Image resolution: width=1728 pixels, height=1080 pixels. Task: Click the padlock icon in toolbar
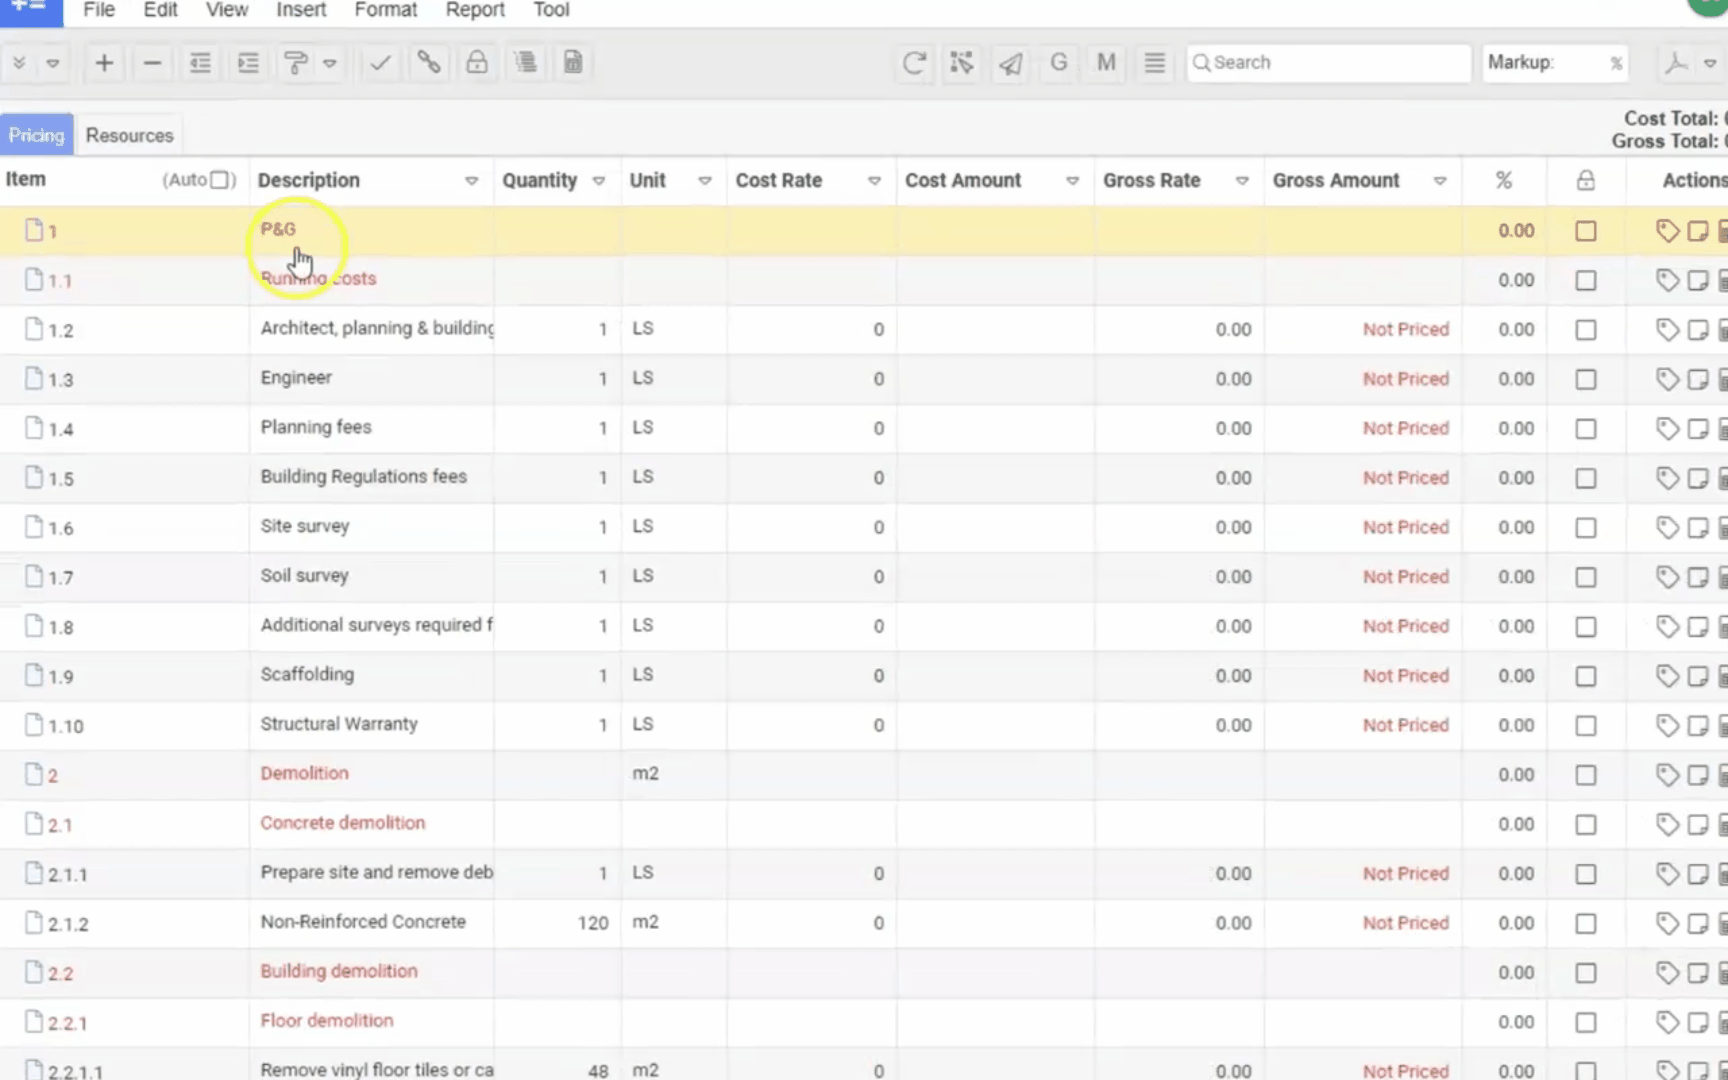click(477, 63)
